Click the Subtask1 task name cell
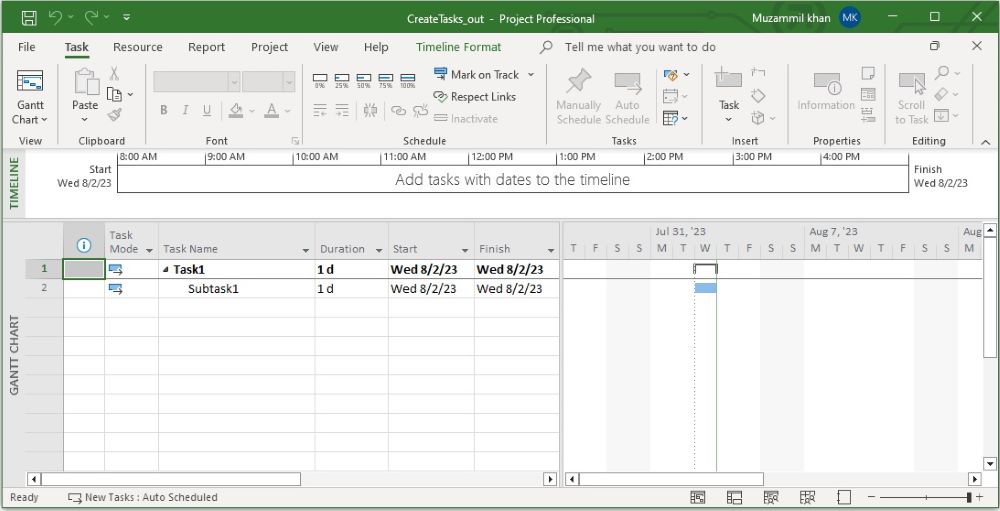Image resolution: width=1000 pixels, height=511 pixels. coord(235,289)
